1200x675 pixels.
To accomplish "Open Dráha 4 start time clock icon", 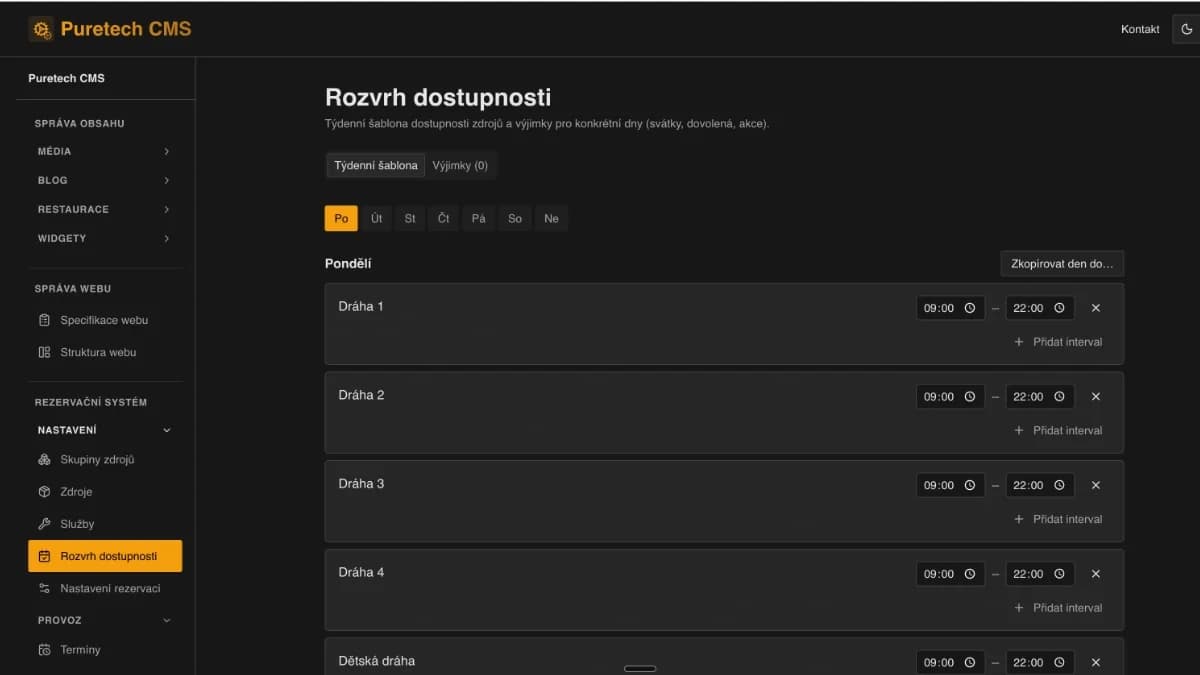I will tap(970, 574).
